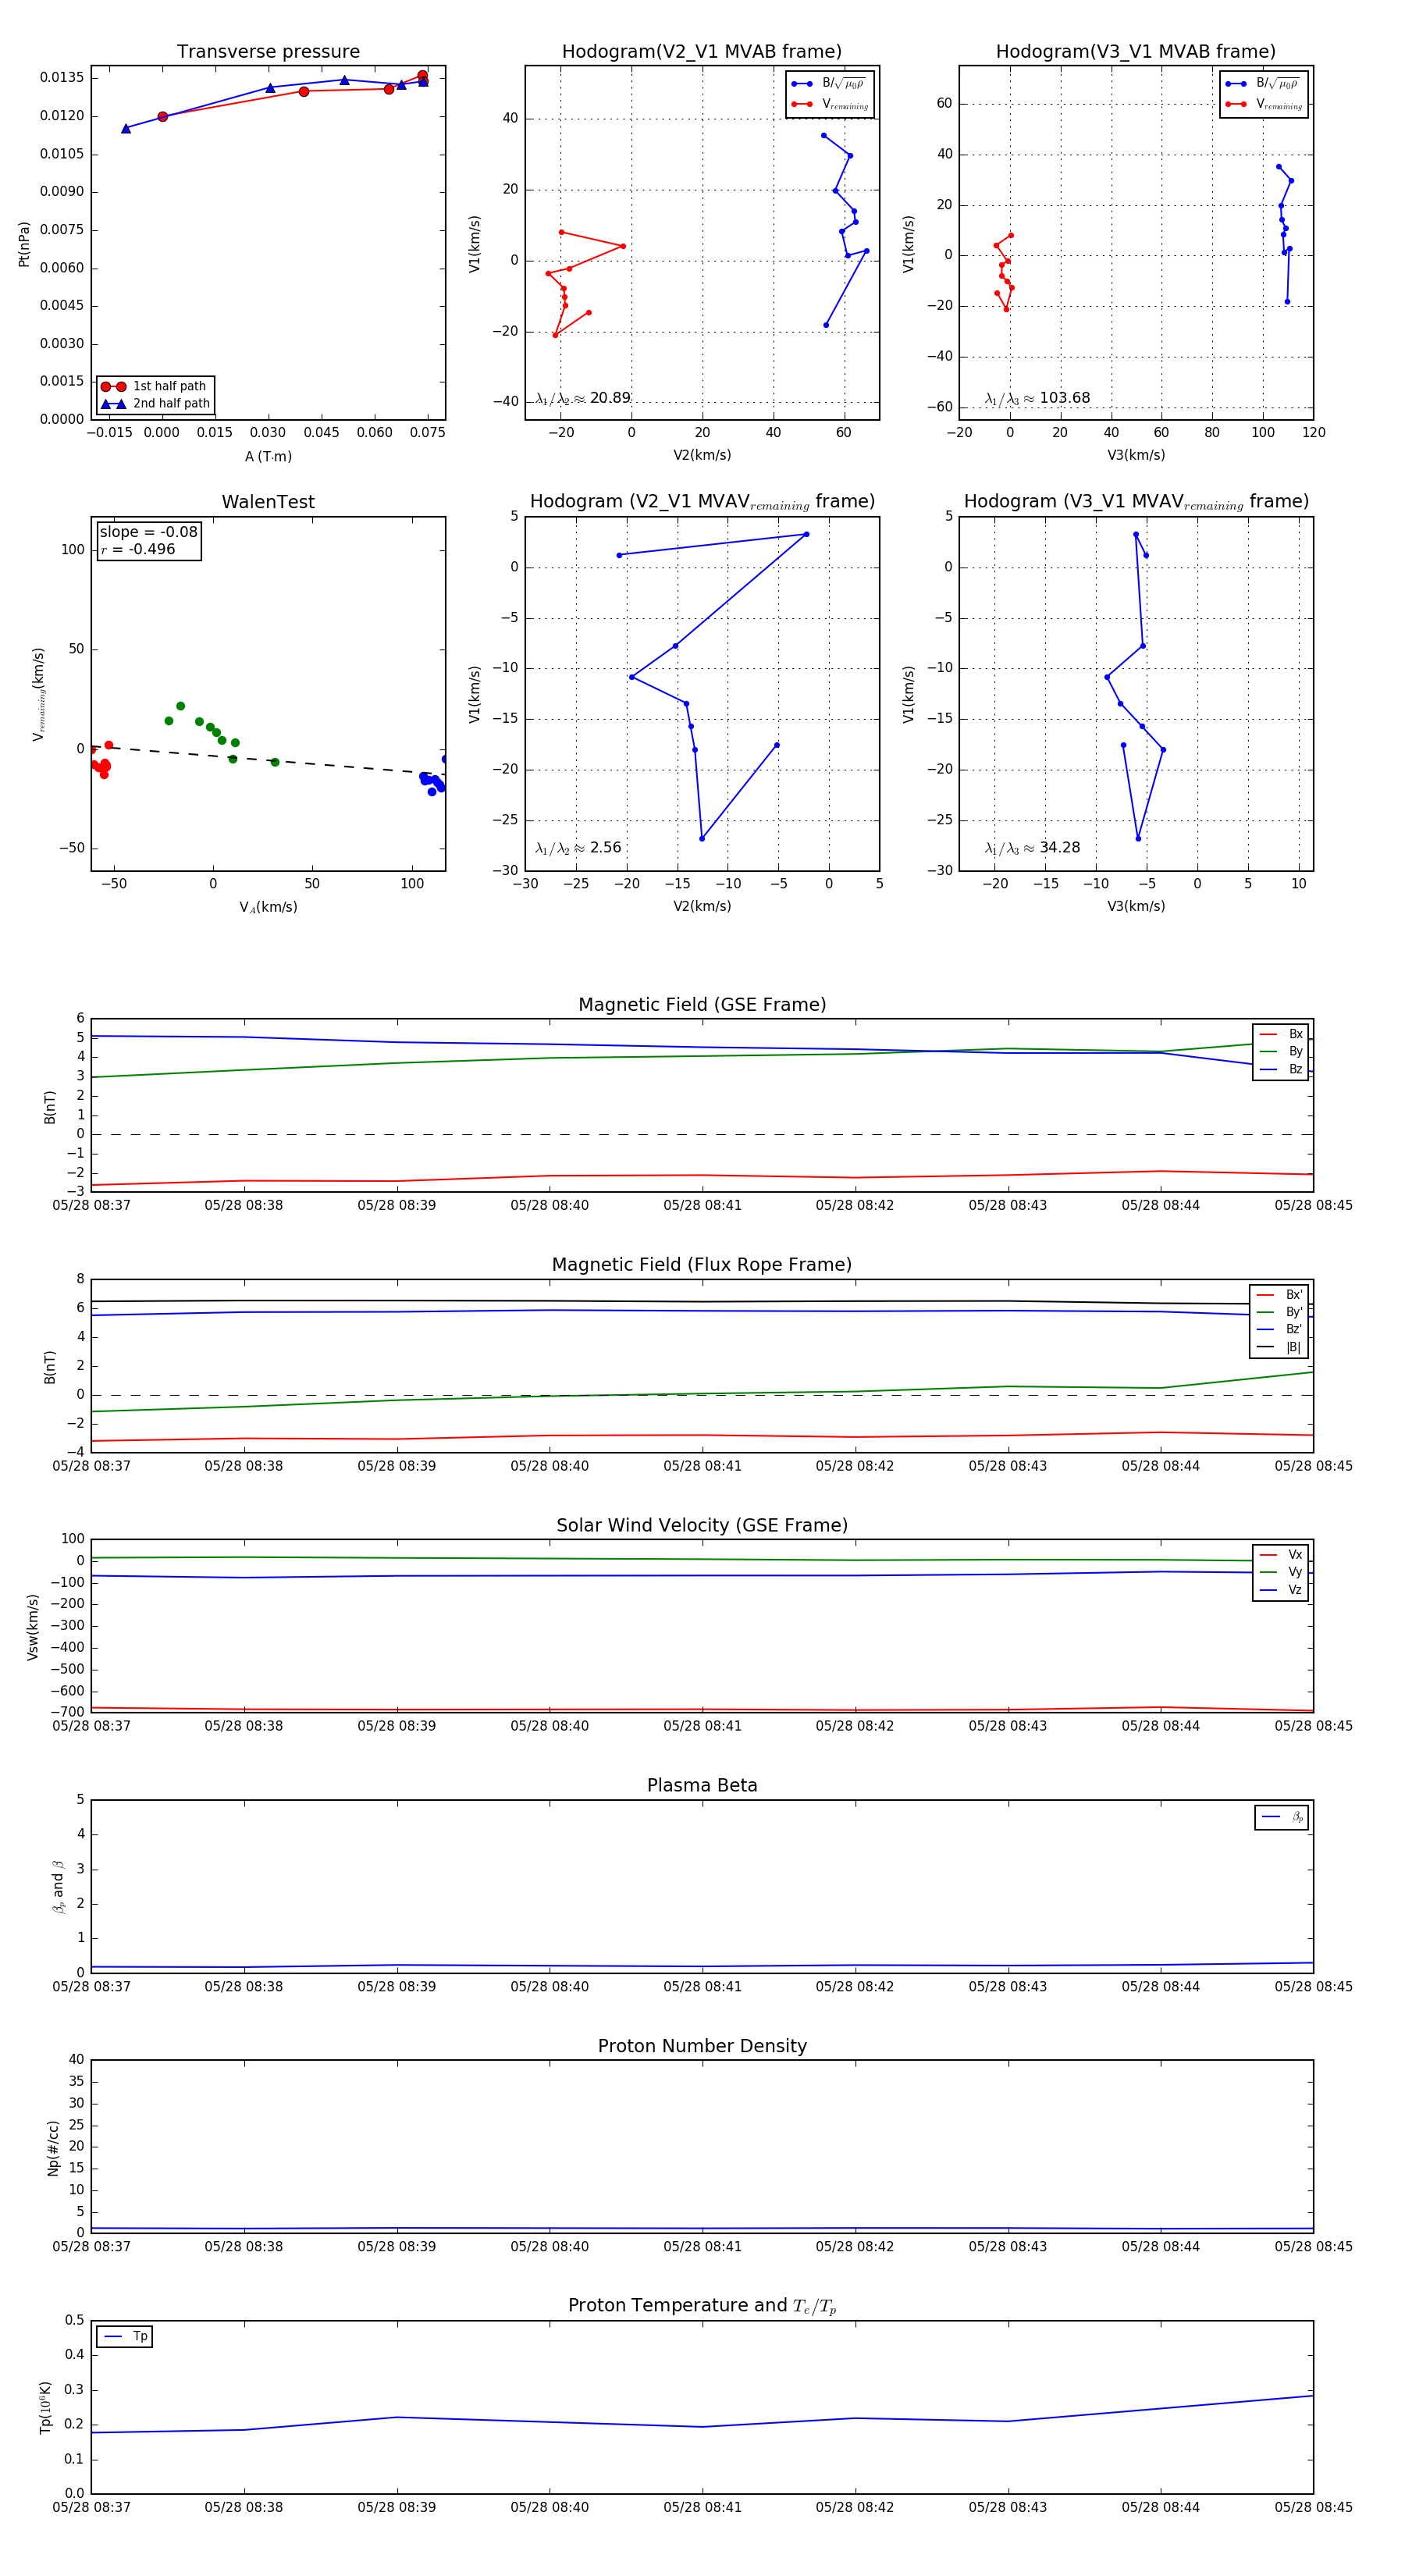Click the "Bz'" legend entry in Flux Rope plot

point(1280,1329)
